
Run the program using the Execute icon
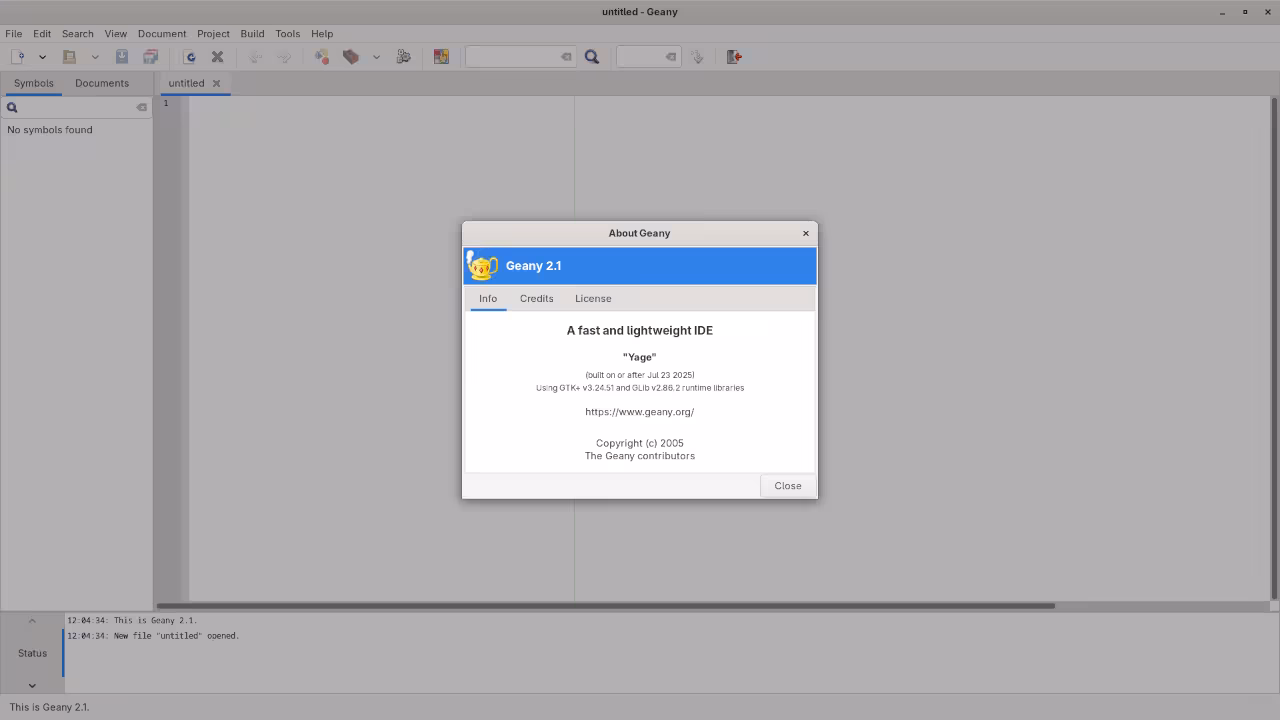pyautogui.click(x=403, y=56)
